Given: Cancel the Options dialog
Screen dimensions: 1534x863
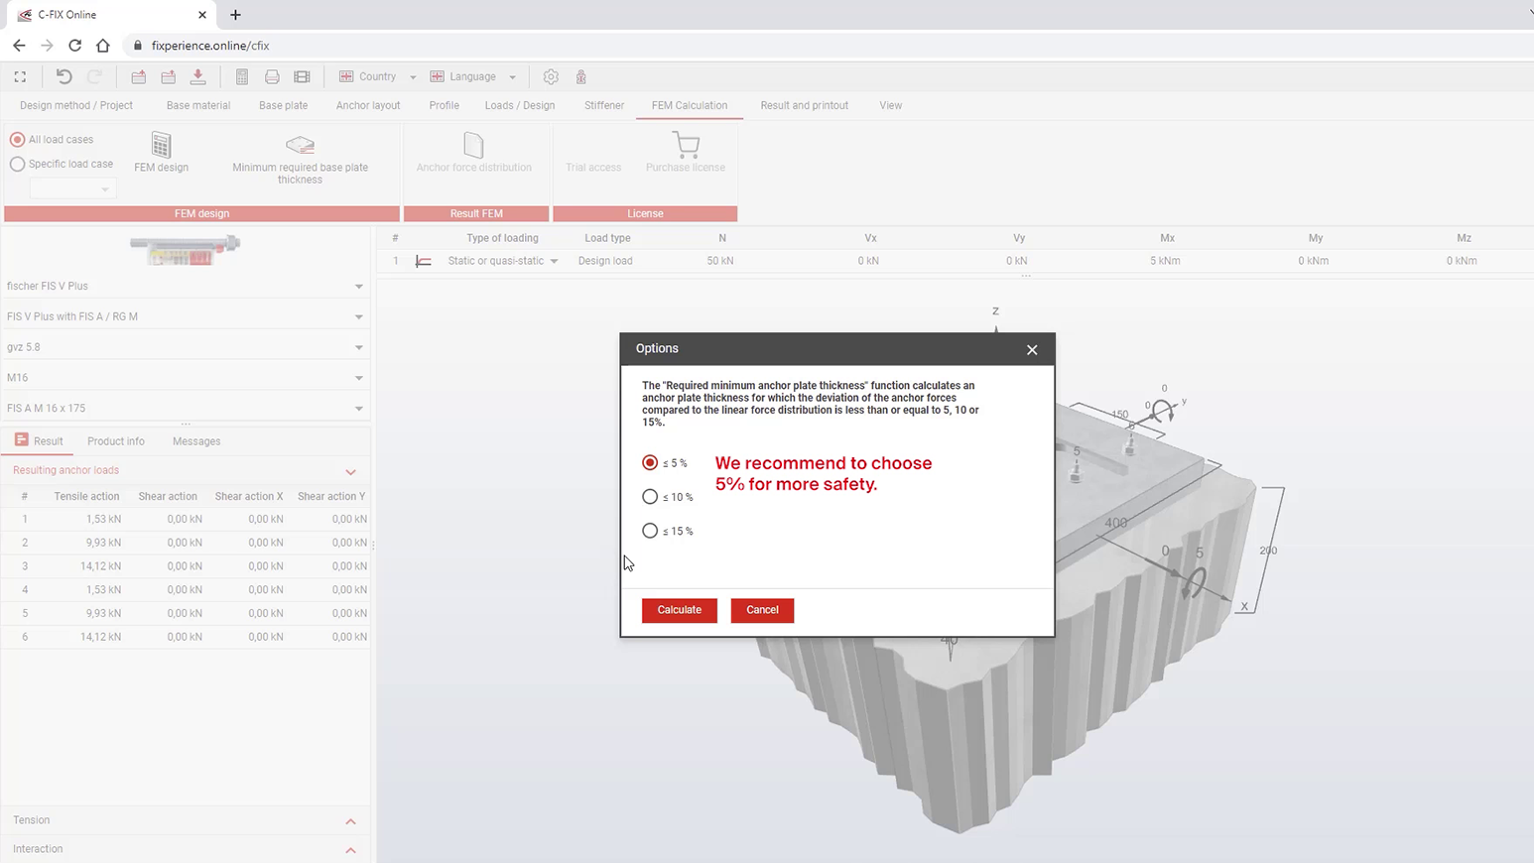Looking at the screenshot, I should pyautogui.click(x=762, y=610).
